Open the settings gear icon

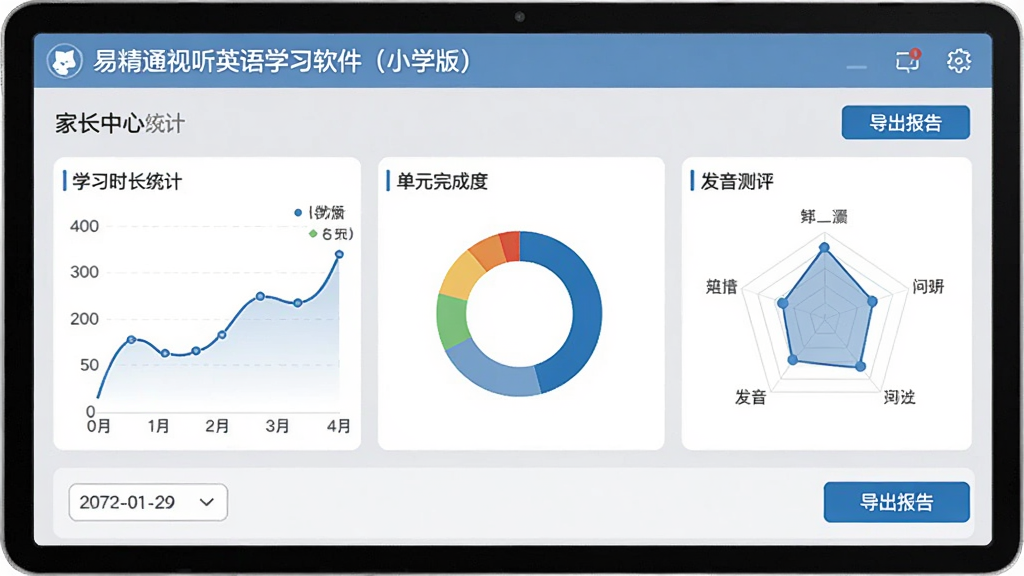[959, 61]
